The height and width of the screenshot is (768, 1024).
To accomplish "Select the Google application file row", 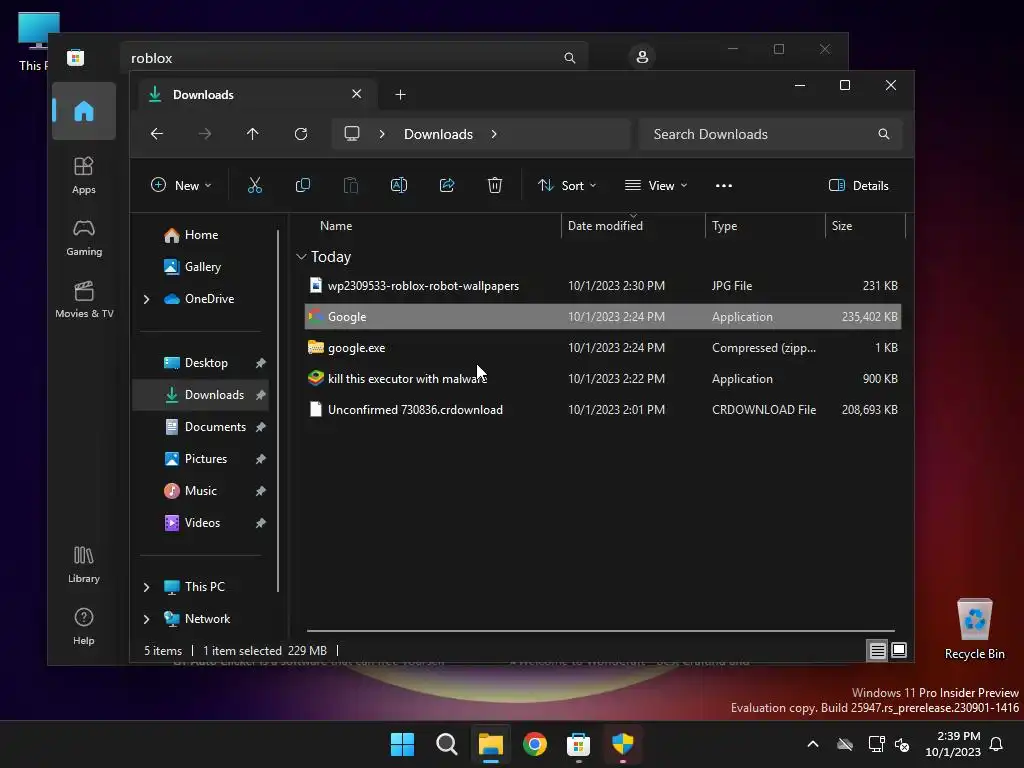I will (603, 317).
